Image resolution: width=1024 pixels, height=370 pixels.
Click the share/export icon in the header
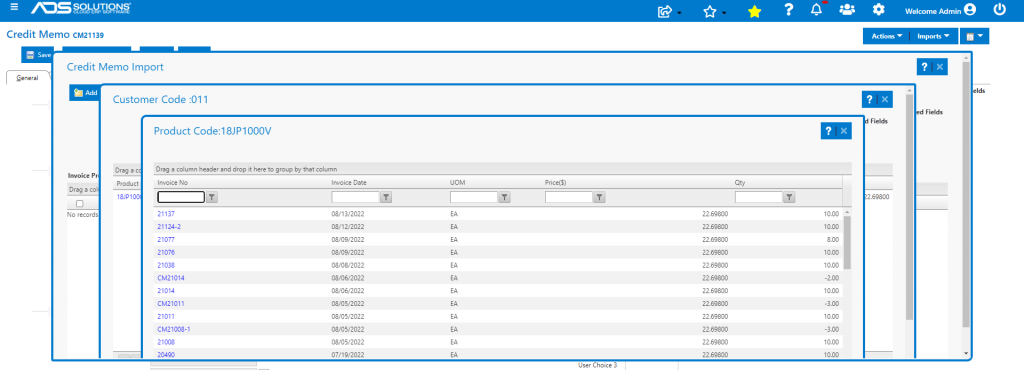pyautogui.click(x=665, y=11)
